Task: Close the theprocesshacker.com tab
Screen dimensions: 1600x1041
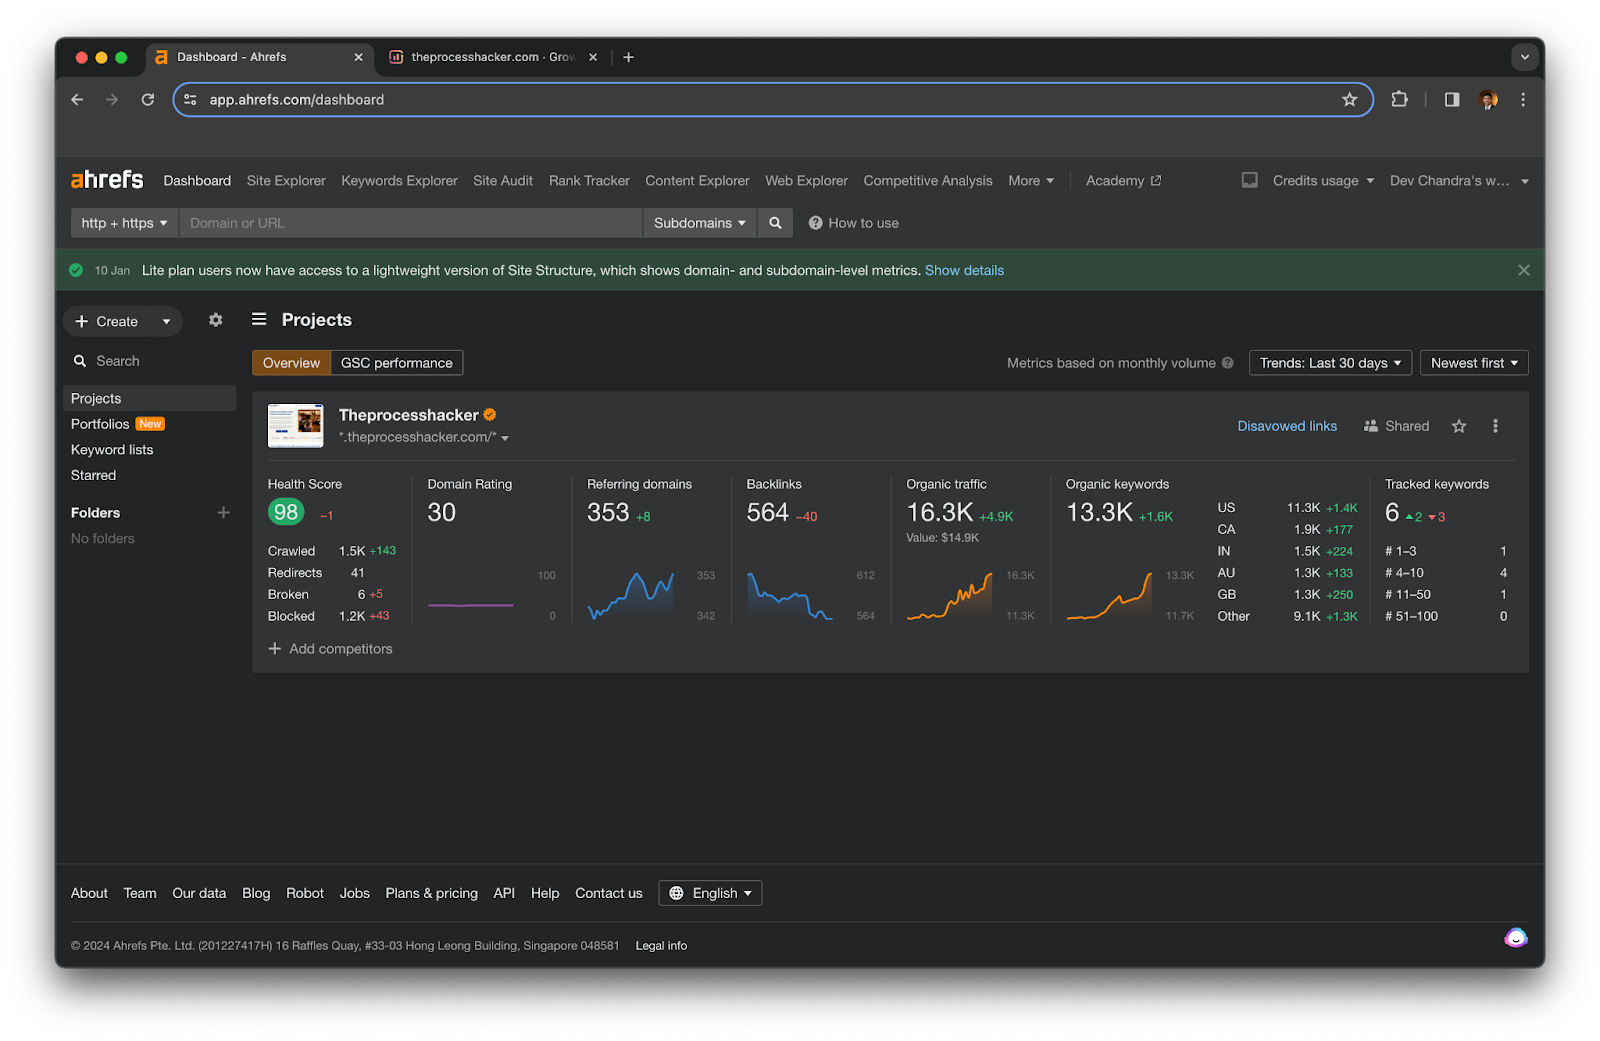Action: [x=593, y=57]
